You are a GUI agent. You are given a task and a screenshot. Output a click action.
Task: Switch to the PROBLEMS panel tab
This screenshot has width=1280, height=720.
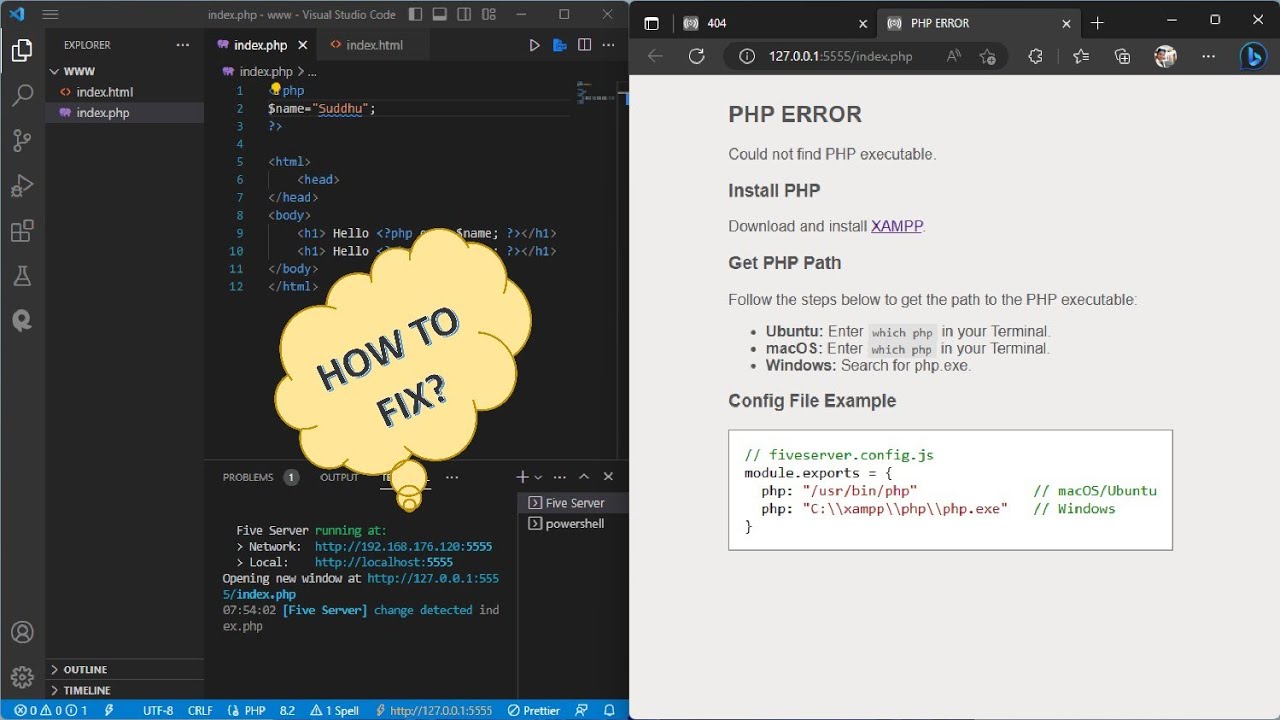[x=259, y=477]
